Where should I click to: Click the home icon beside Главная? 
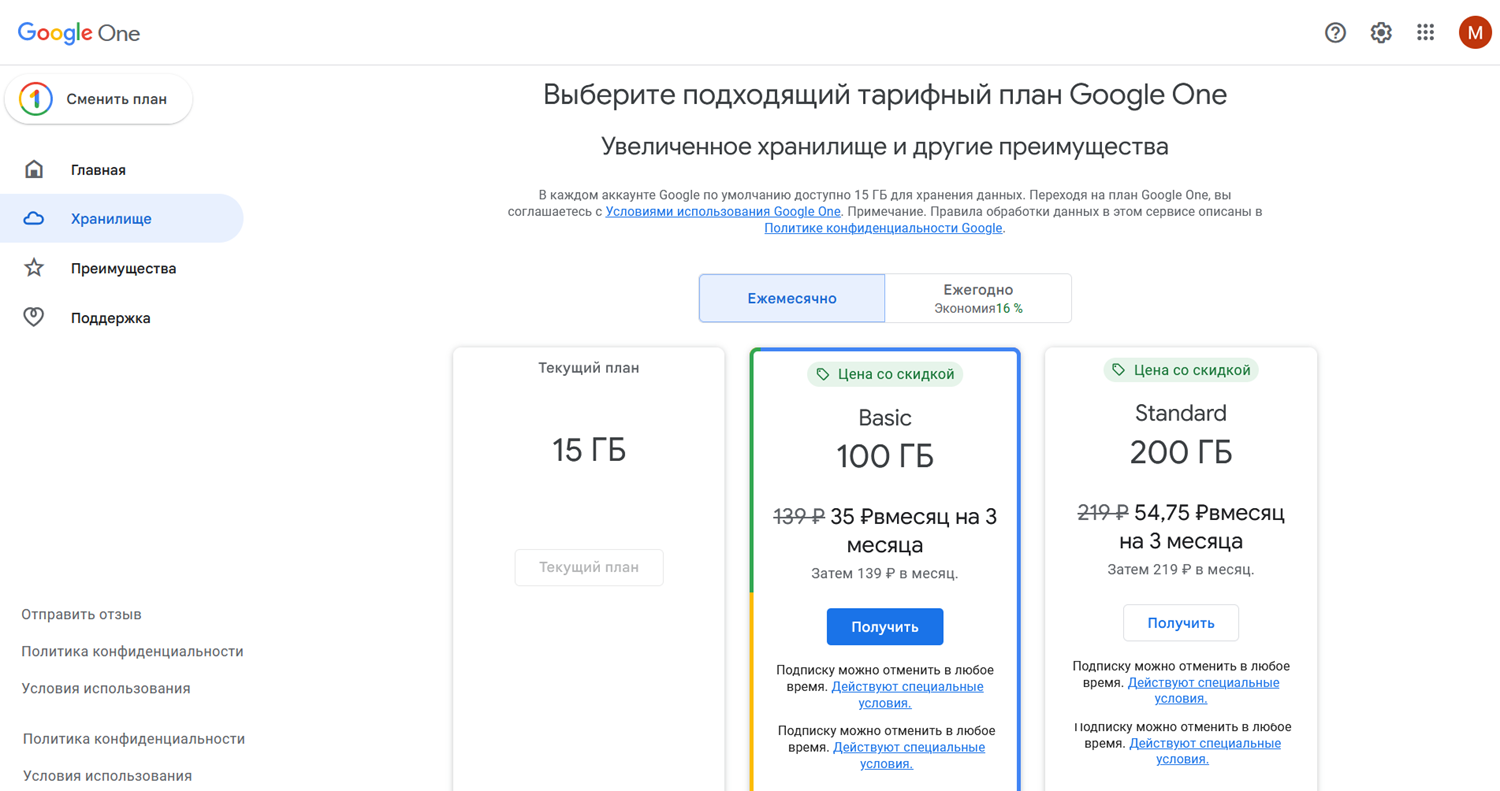pyautogui.click(x=34, y=169)
